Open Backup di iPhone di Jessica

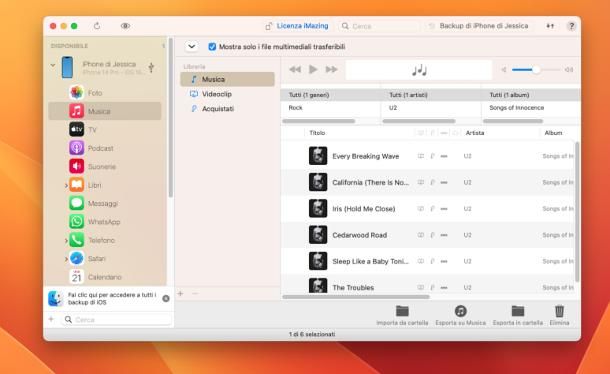coord(484,26)
